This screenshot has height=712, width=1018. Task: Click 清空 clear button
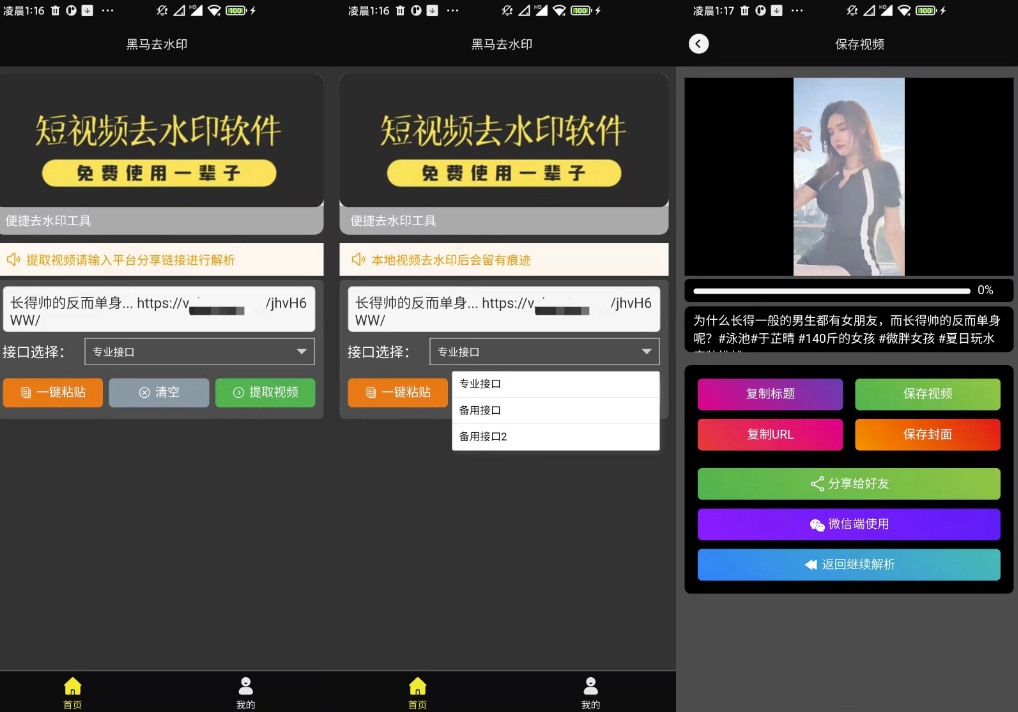(159, 393)
